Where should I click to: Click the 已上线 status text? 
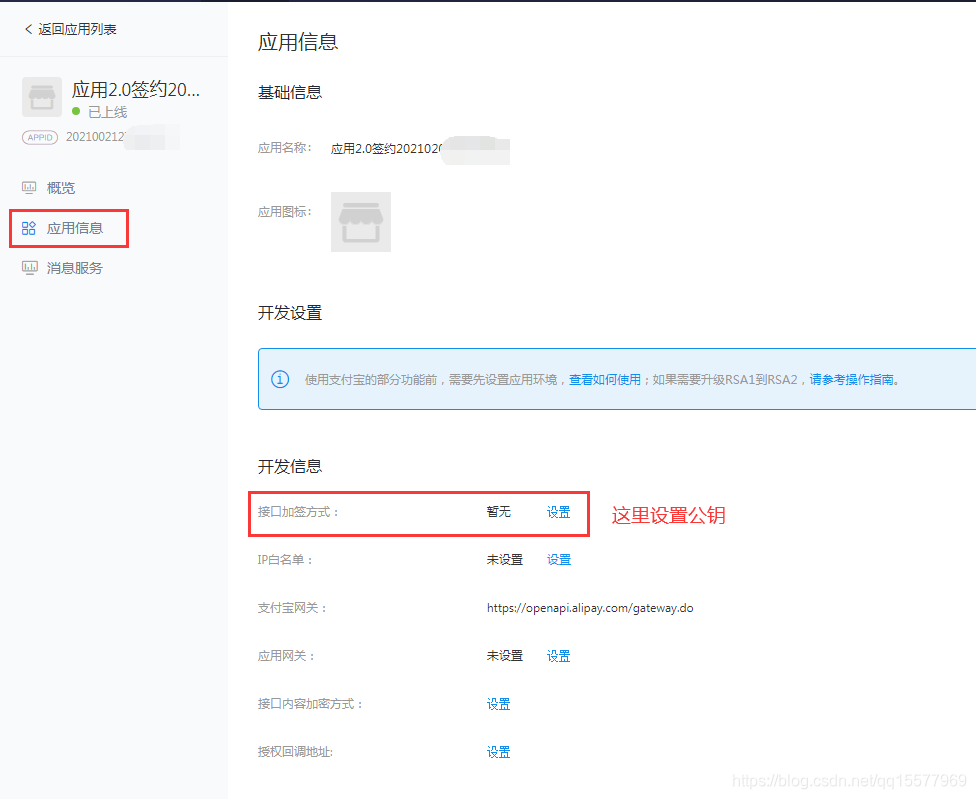[108, 112]
